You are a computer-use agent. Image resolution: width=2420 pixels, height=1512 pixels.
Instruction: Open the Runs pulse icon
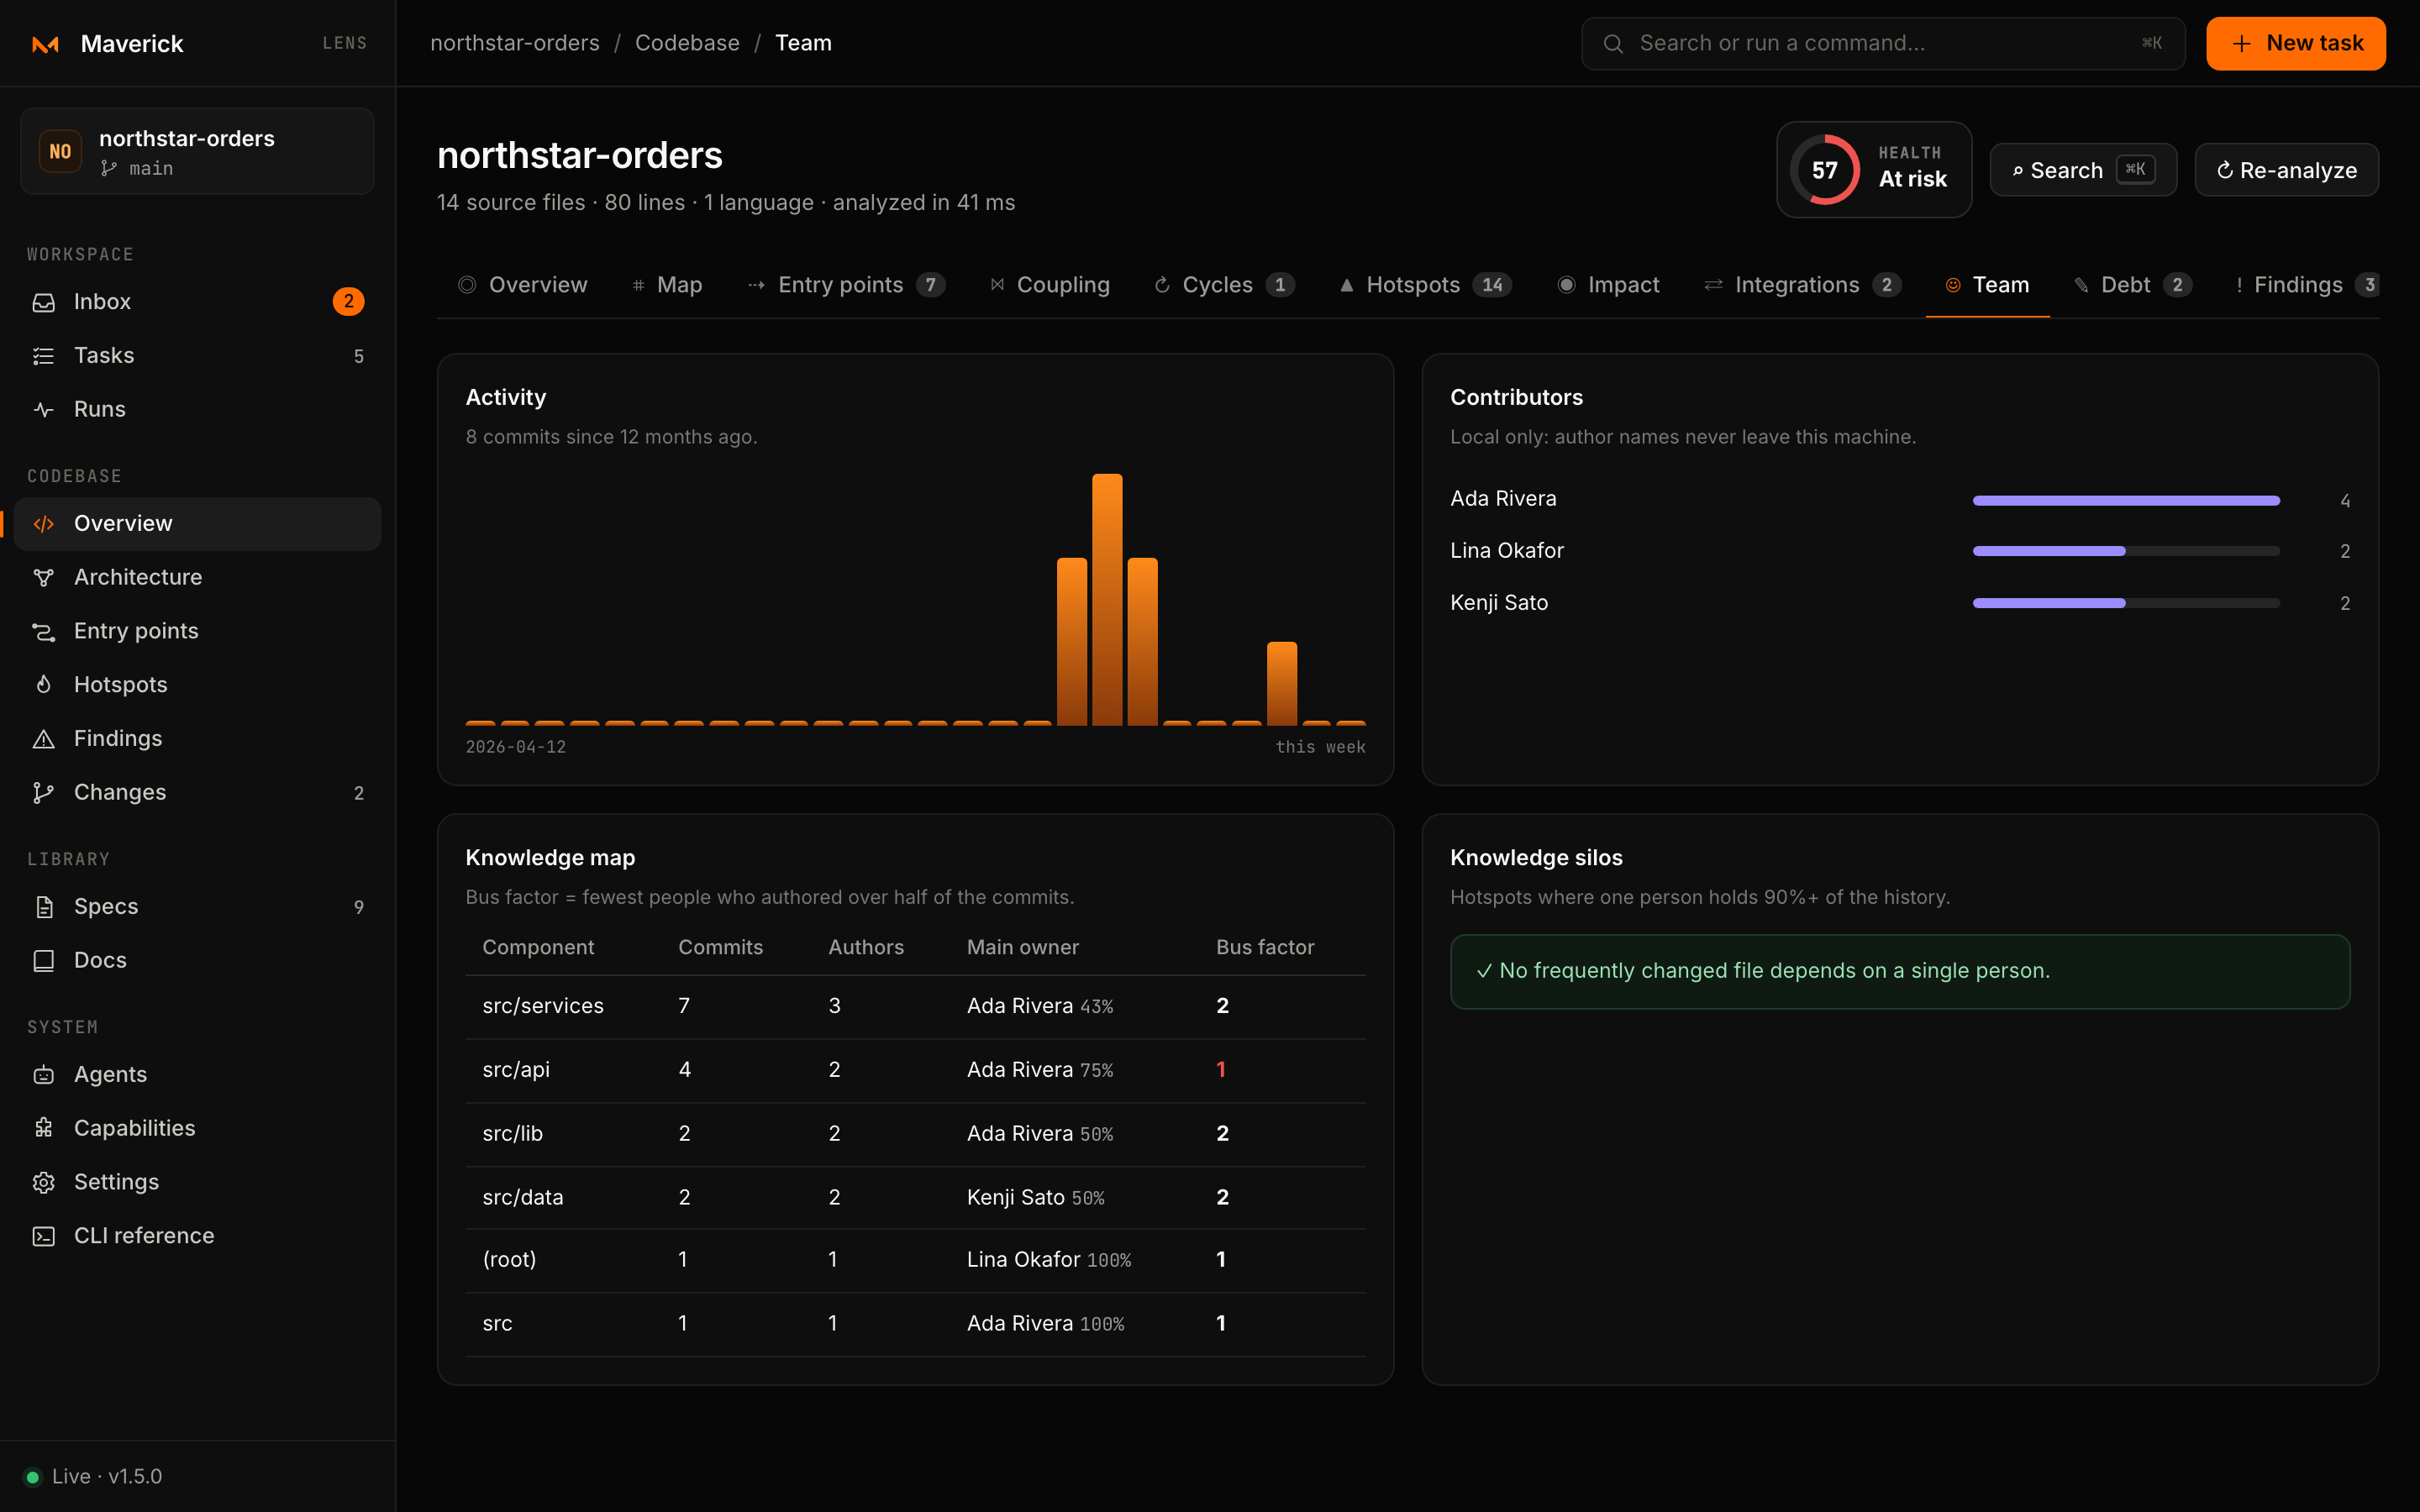point(43,410)
